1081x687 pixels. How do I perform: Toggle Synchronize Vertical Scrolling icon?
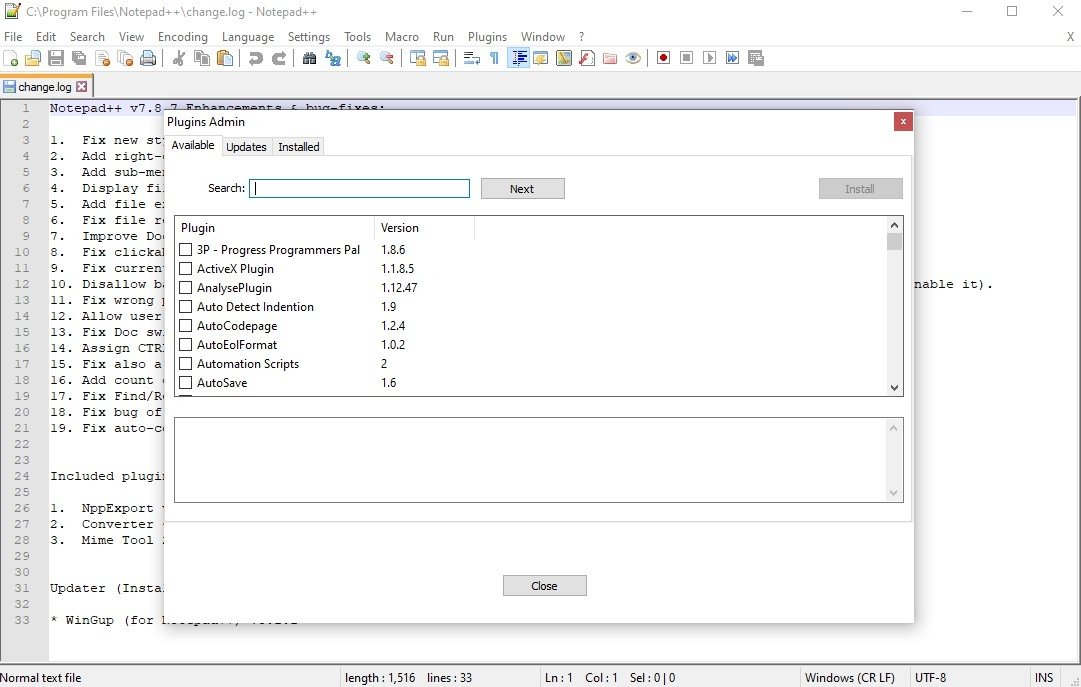(x=418, y=59)
